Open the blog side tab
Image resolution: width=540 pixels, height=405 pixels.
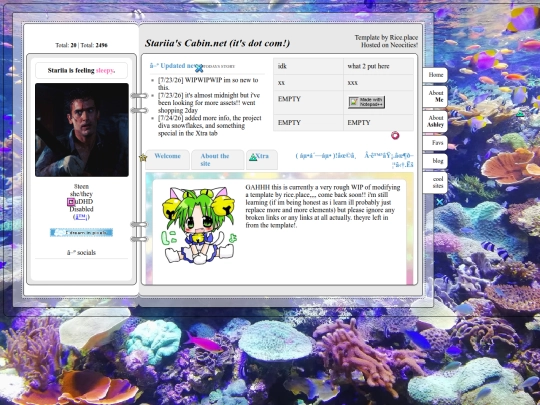point(435,161)
